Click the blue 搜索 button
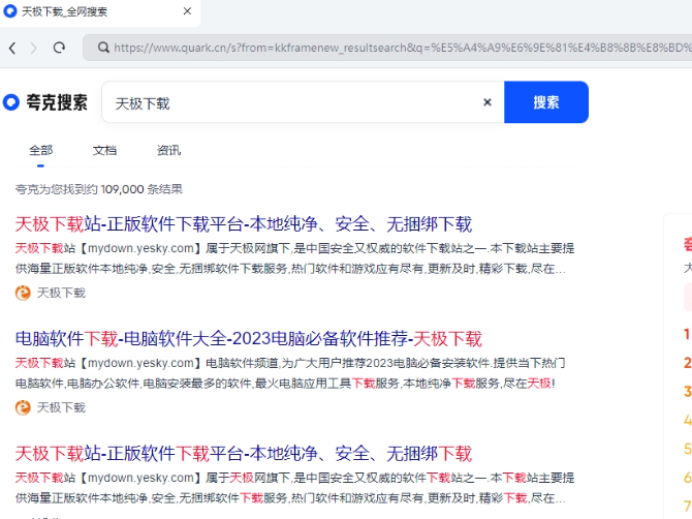The image size is (692, 519). pos(546,102)
